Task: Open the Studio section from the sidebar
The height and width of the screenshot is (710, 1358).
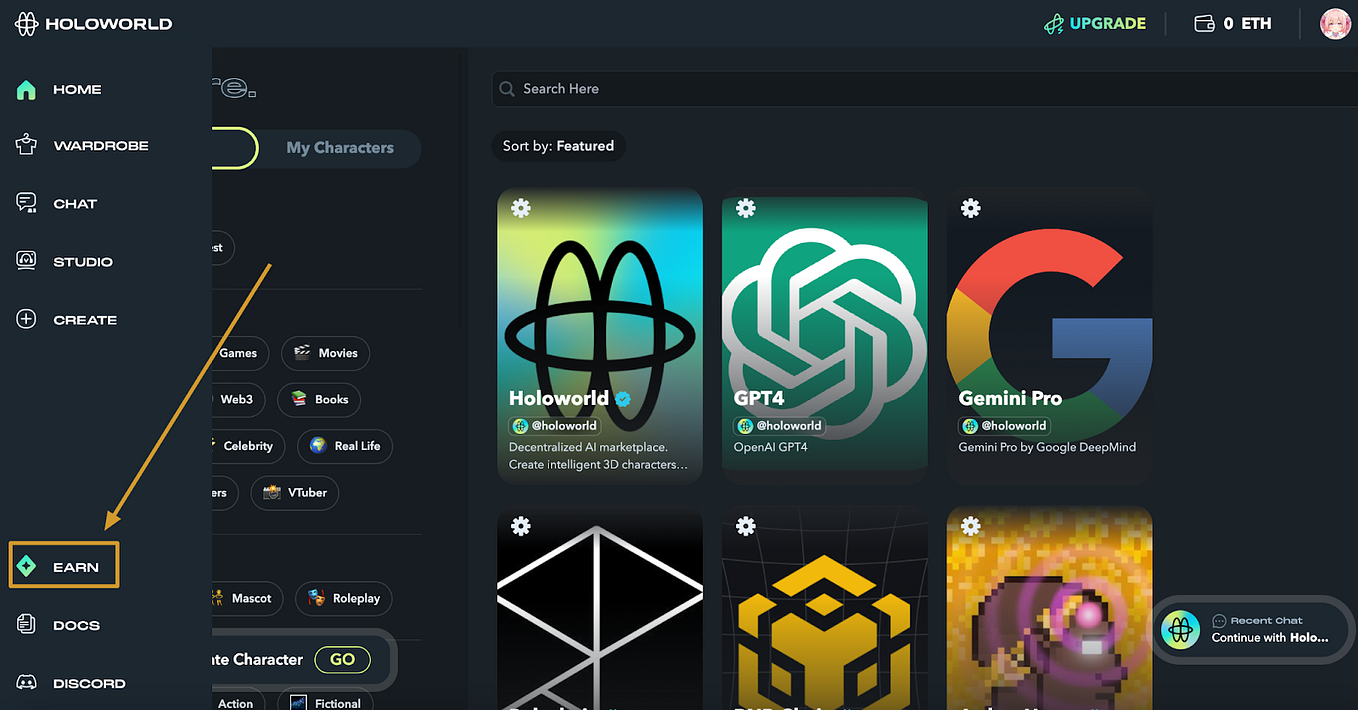Action: coord(26,261)
